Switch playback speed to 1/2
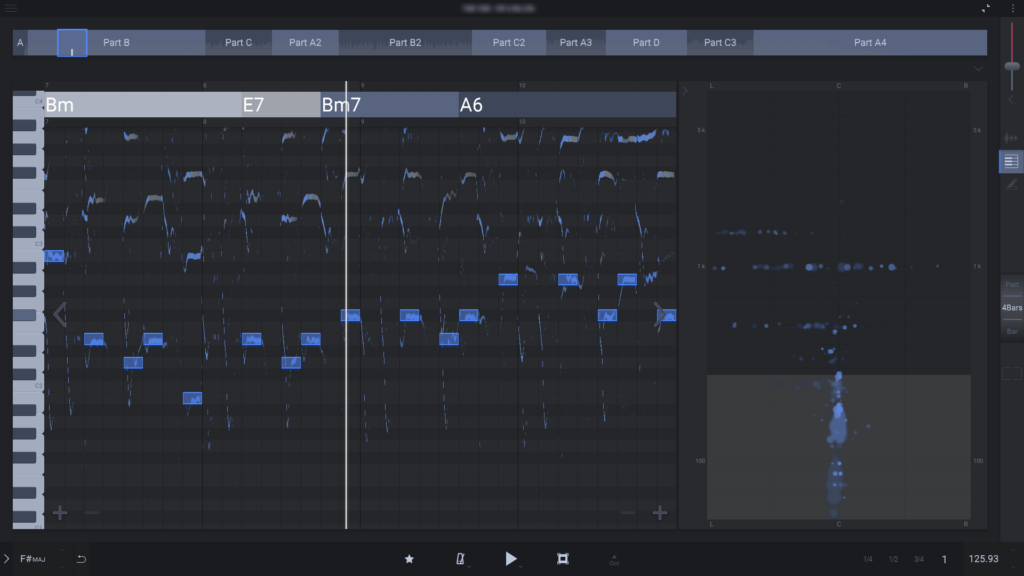The height and width of the screenshot is (576, 1024). point(892,559)
